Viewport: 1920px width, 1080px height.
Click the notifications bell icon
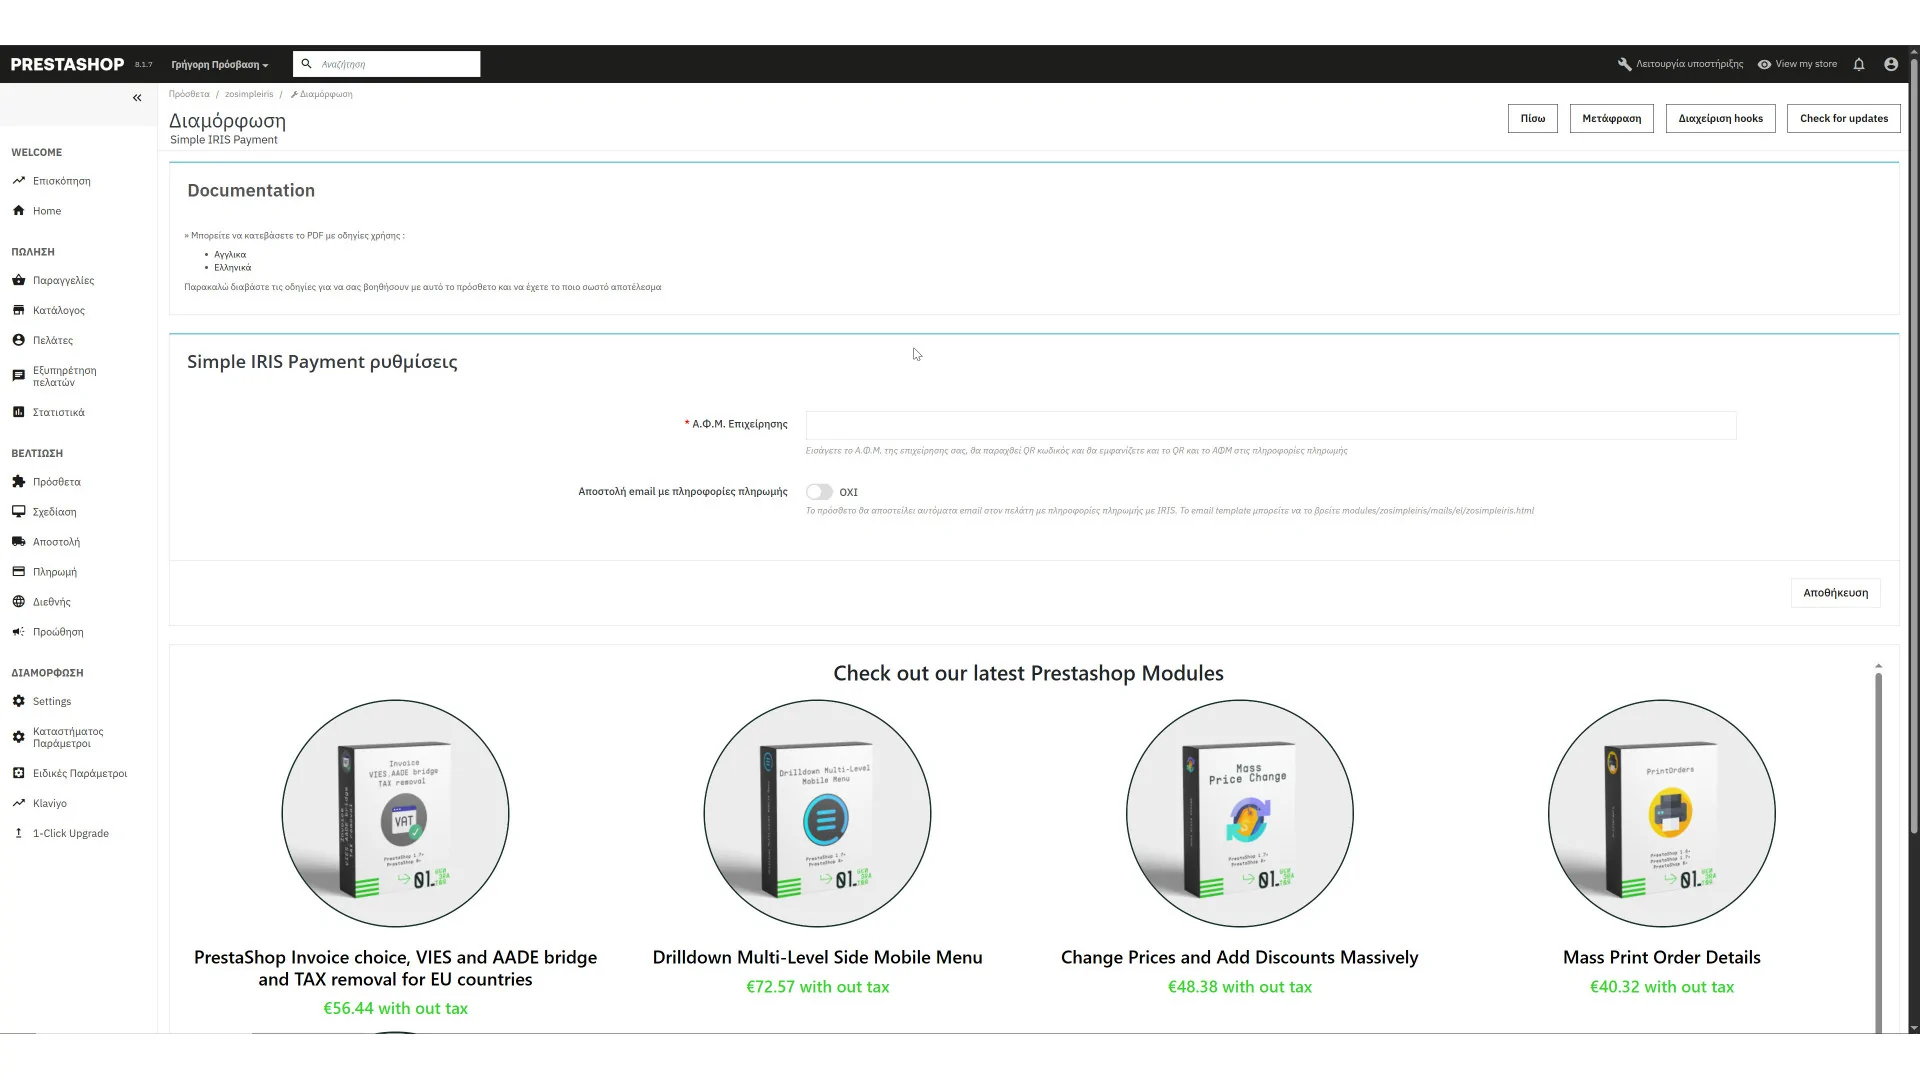(1859, 64)
